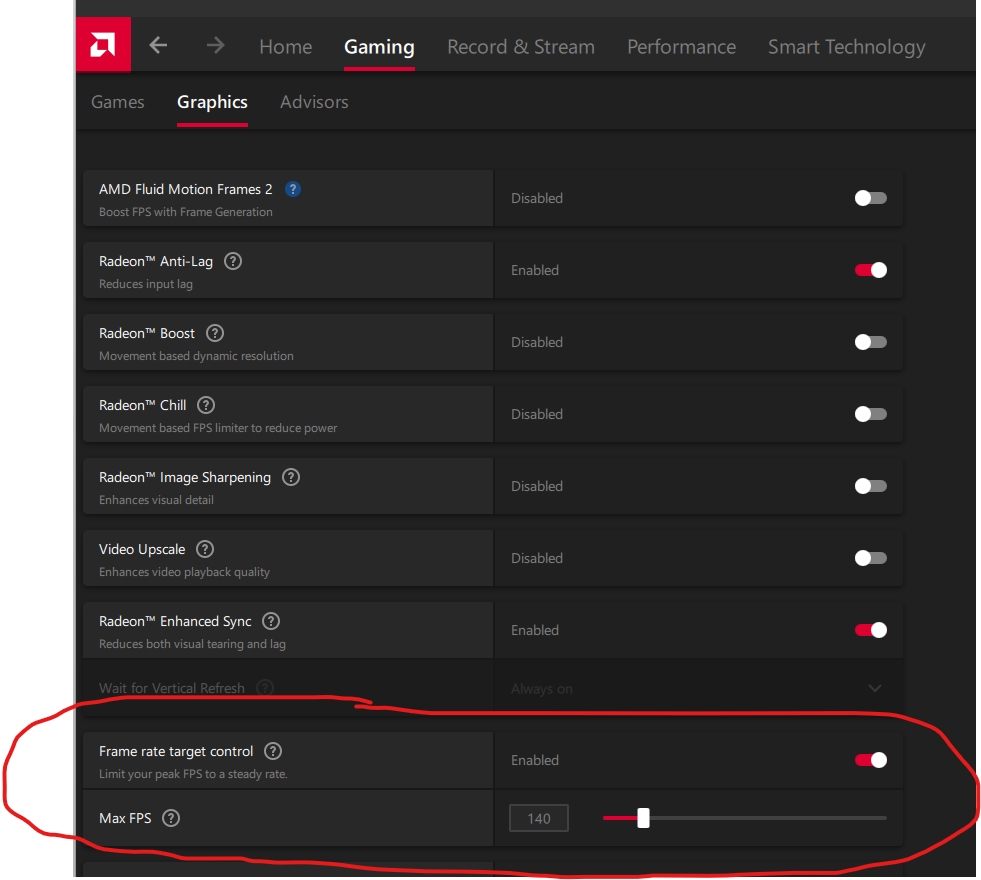Show help for Video Upscale
981x880 pixels.
(x=205, y=549)
